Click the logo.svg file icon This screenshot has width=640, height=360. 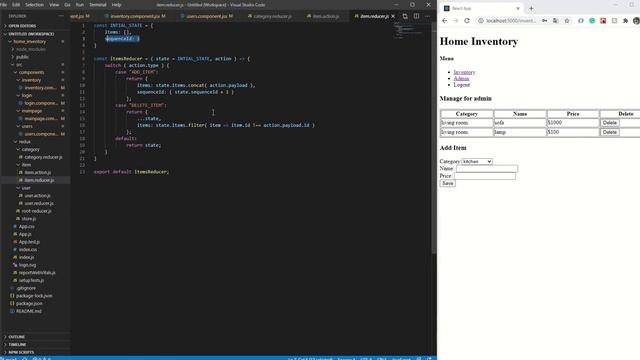tap(15, 265)
